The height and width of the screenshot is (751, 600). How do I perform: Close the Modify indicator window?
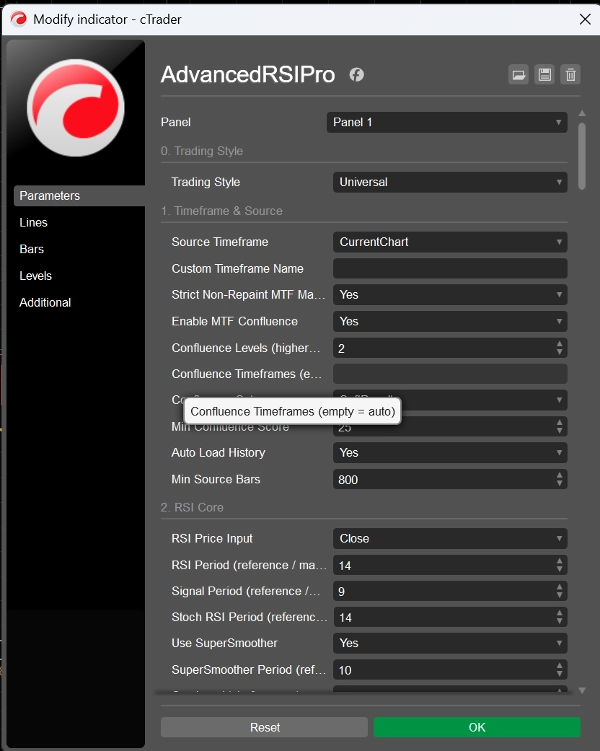point(585,19)
